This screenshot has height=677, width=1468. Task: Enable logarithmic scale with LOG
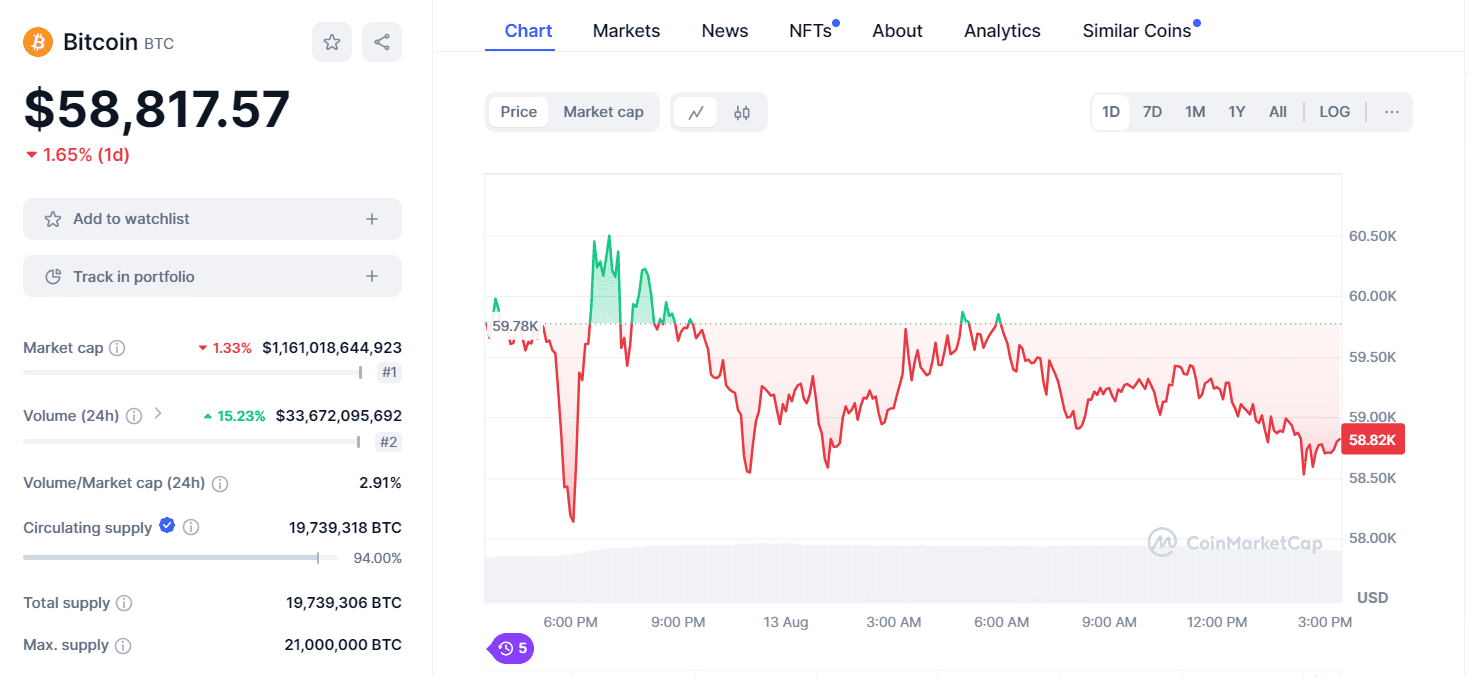1334,111
